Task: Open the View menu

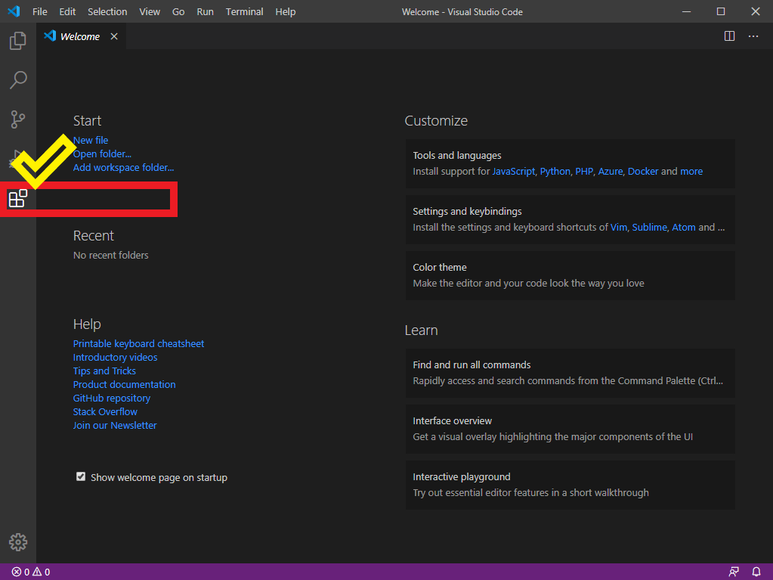Action: pyautogui.click(x=149, y=11)
